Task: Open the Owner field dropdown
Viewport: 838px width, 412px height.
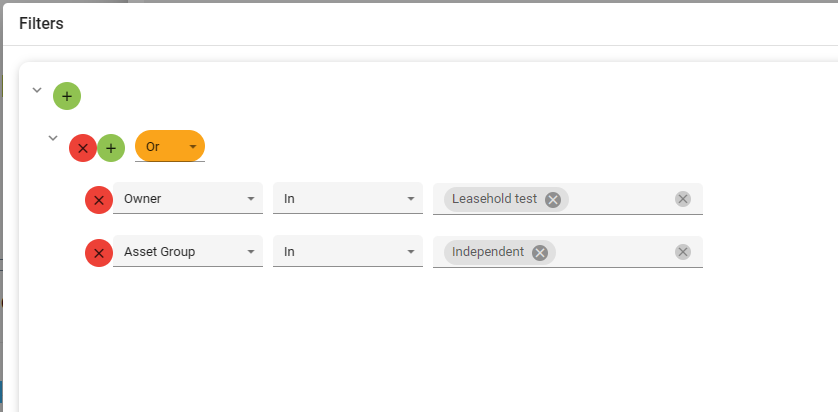Action: point(188,199)
